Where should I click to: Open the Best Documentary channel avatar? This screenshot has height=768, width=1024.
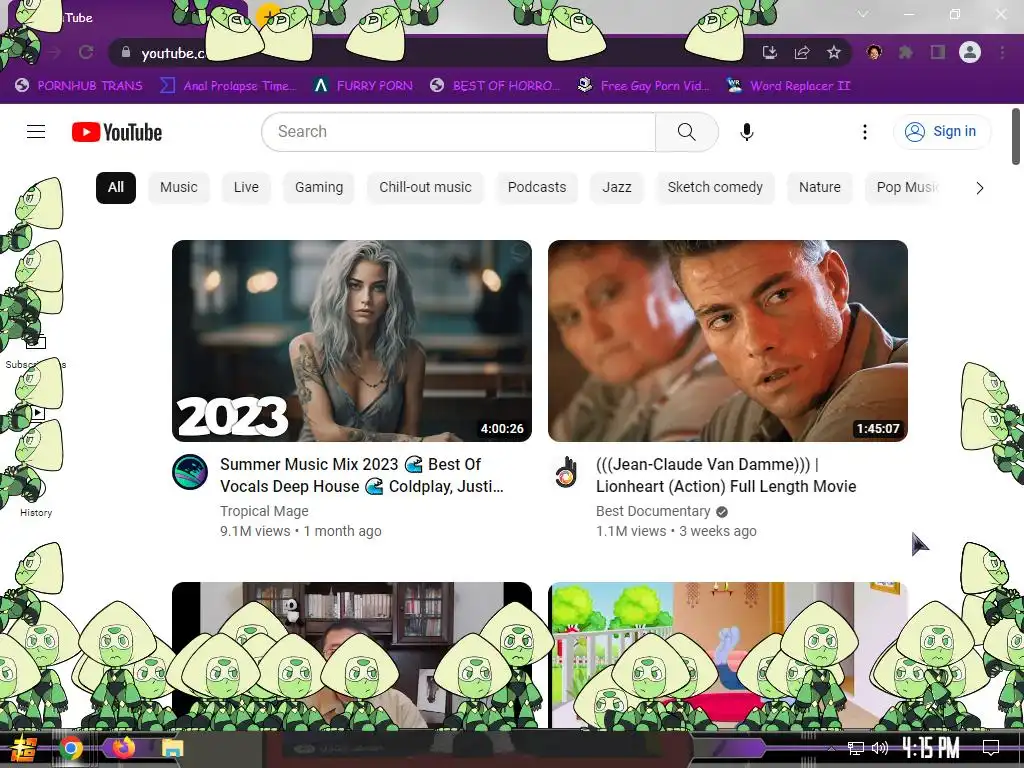click(x=566, y=472)
